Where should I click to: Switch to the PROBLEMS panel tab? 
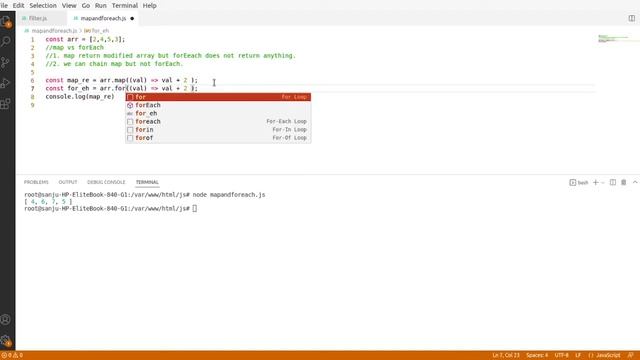(36, 182)
